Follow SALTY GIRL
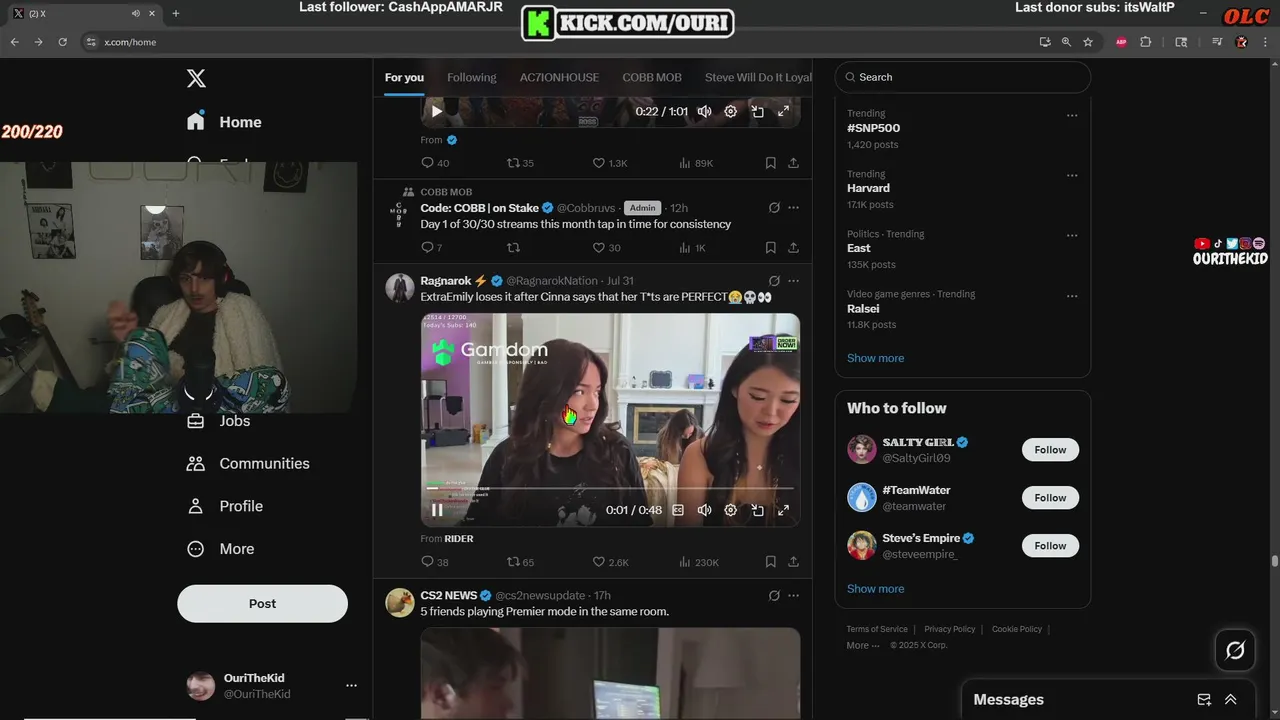Viewport: 1280px width, 720px height. tap(1050, 450)
